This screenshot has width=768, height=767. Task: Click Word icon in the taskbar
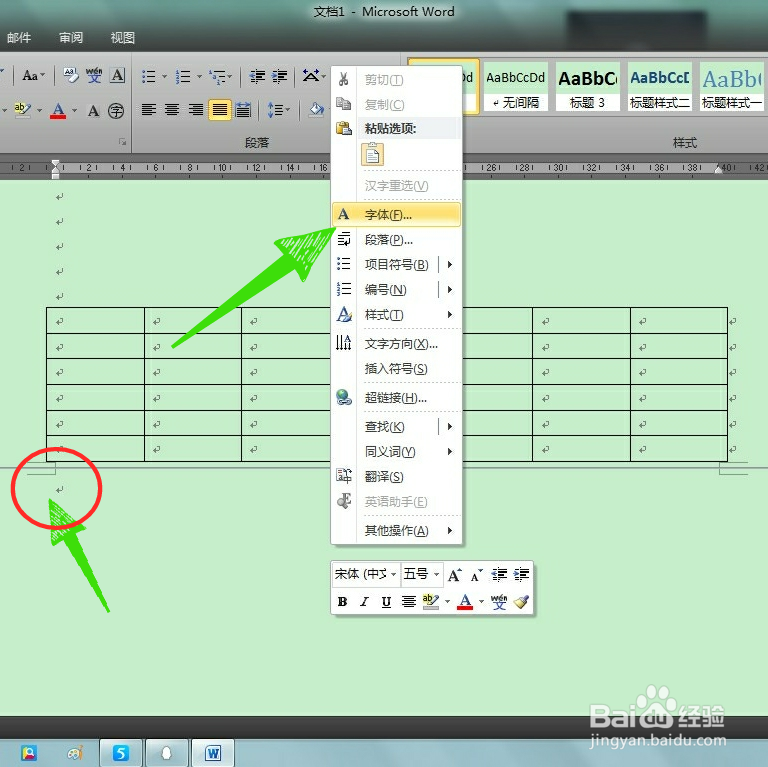click(x=213, y=753)
